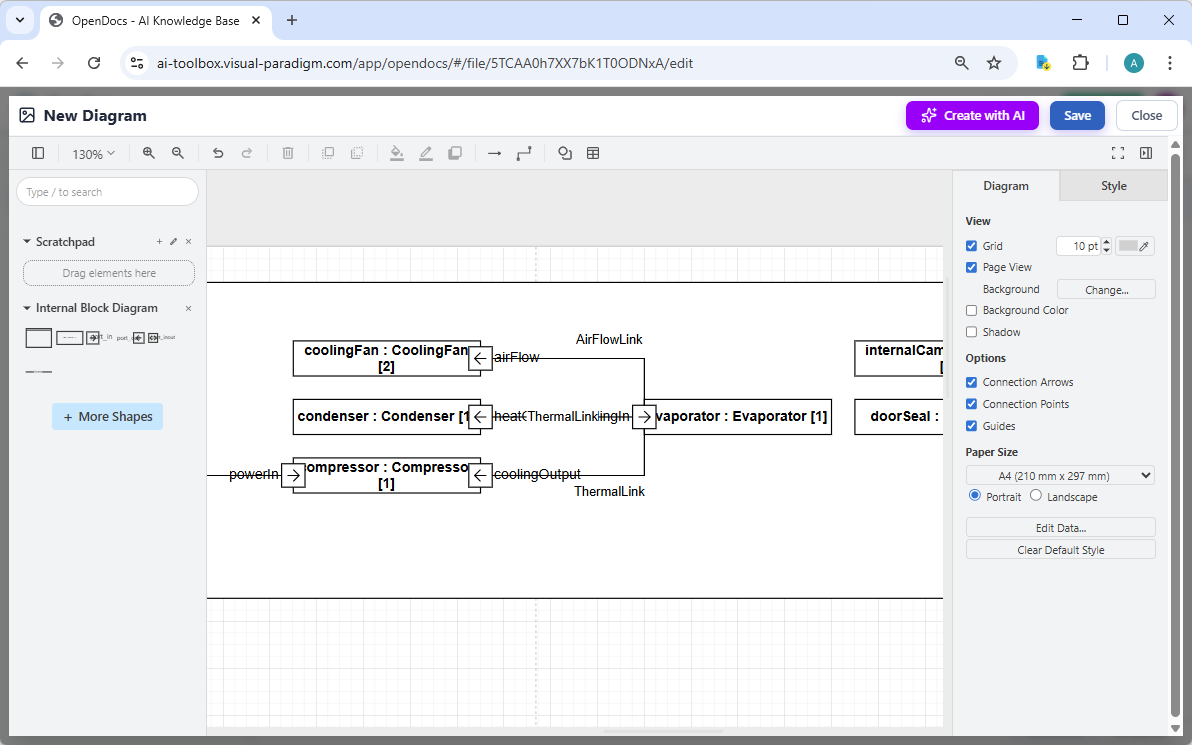Screen dimensions: 1192x745
Task: Switch to the Style tab
Action: pyautogui.click(x=1112, y=185)
